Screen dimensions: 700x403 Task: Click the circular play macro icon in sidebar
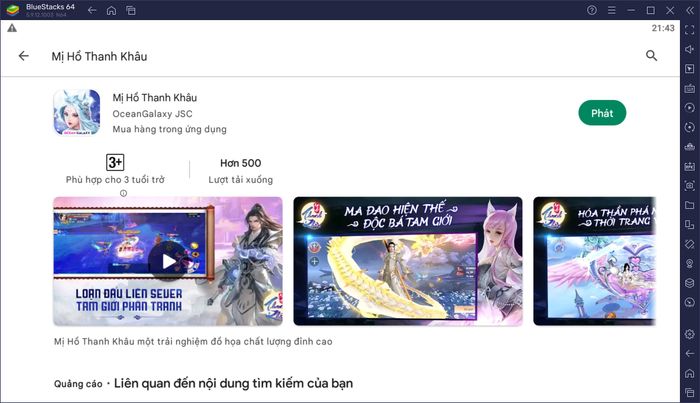point(690,108)
